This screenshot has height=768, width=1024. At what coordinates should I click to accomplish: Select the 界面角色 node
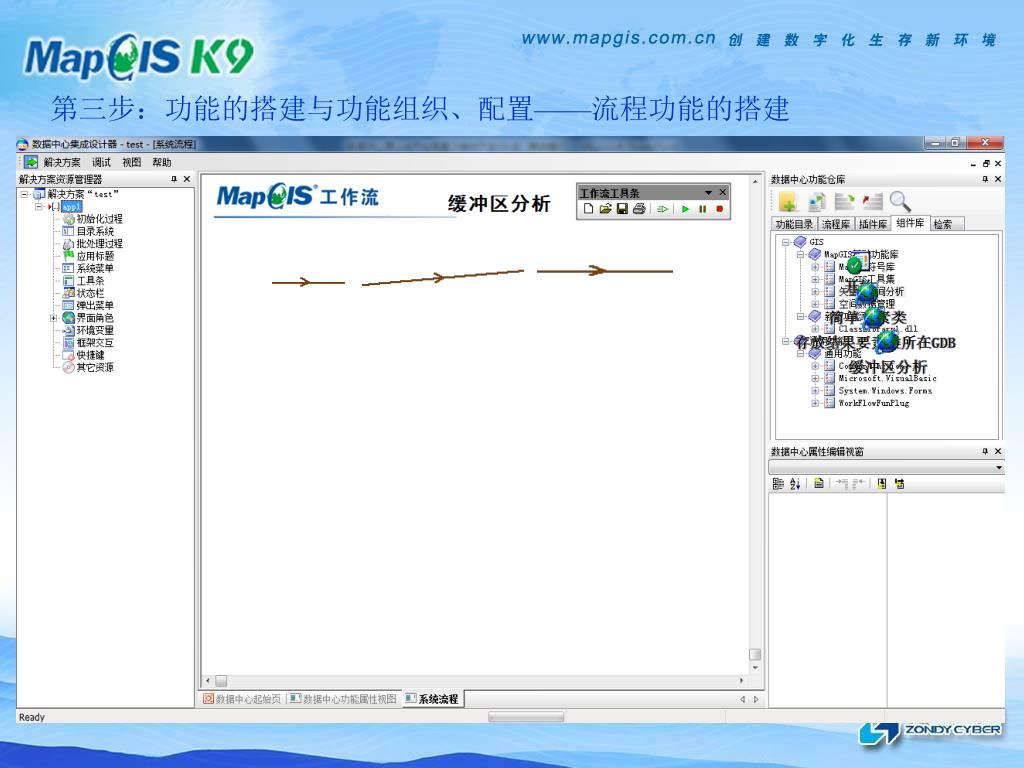pos(95,318)
